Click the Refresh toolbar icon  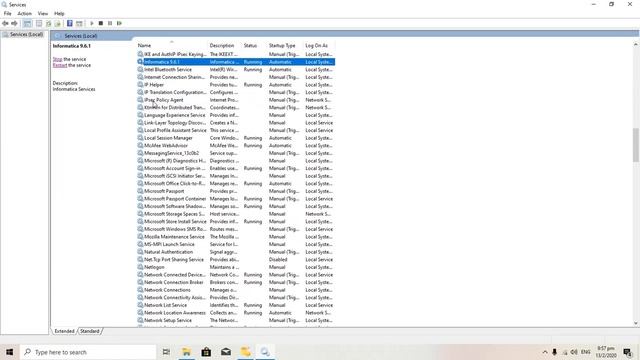click(49, 23)
